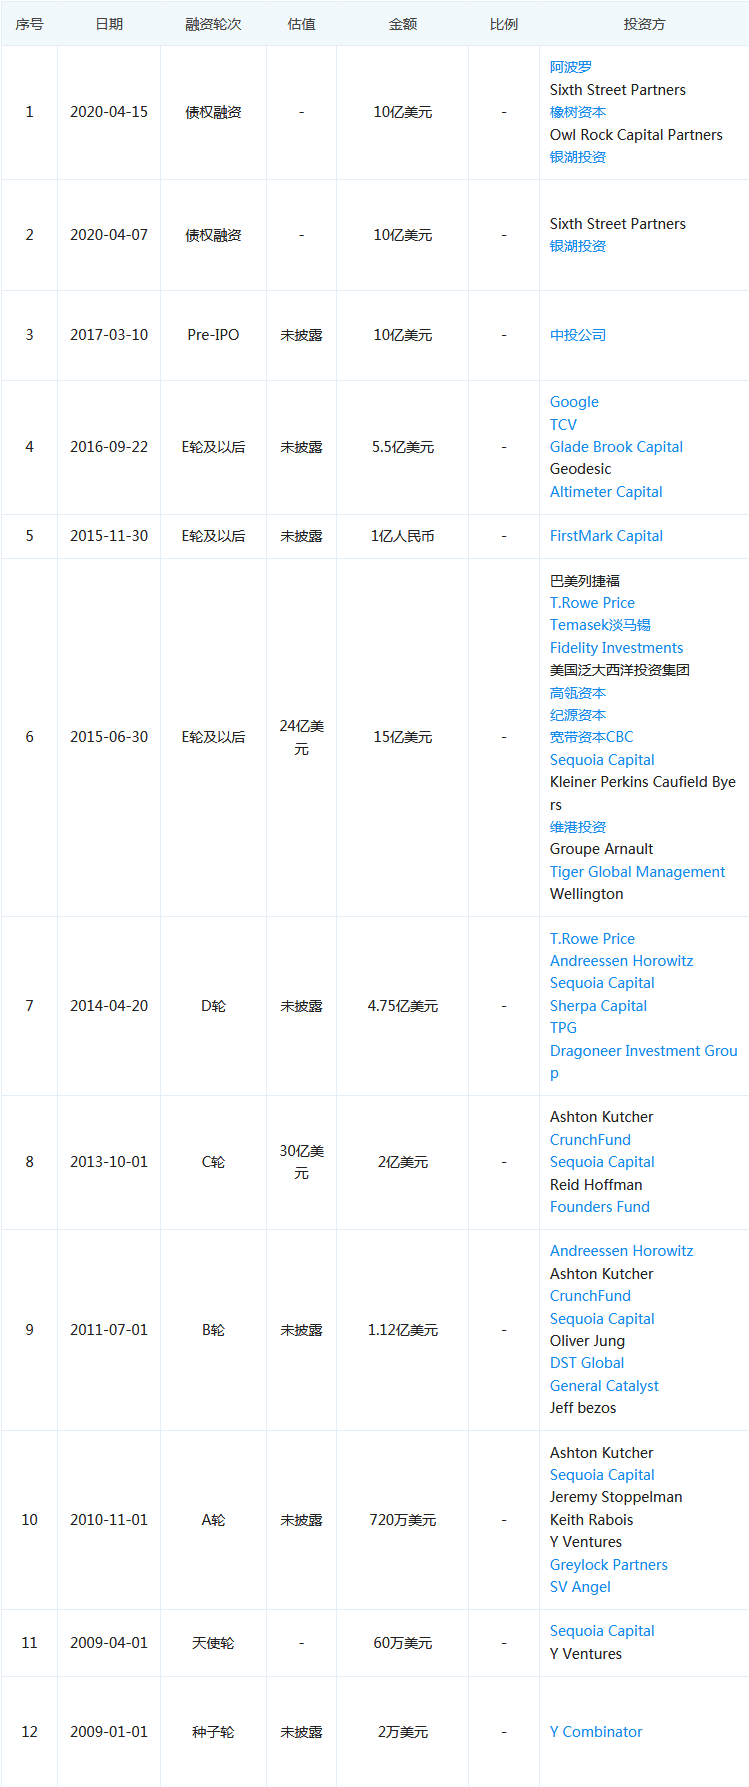Select the Pre-IPO round cell

pyautogui.click(x=213, y=335)
